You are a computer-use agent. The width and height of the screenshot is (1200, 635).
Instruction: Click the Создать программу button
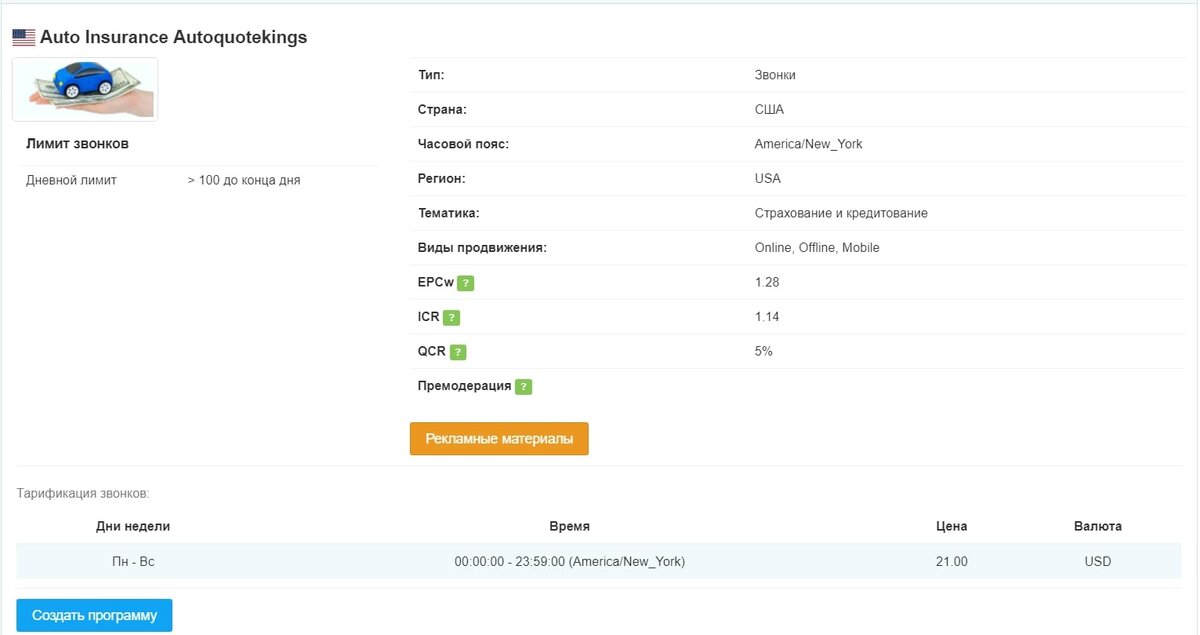point(94,616)
